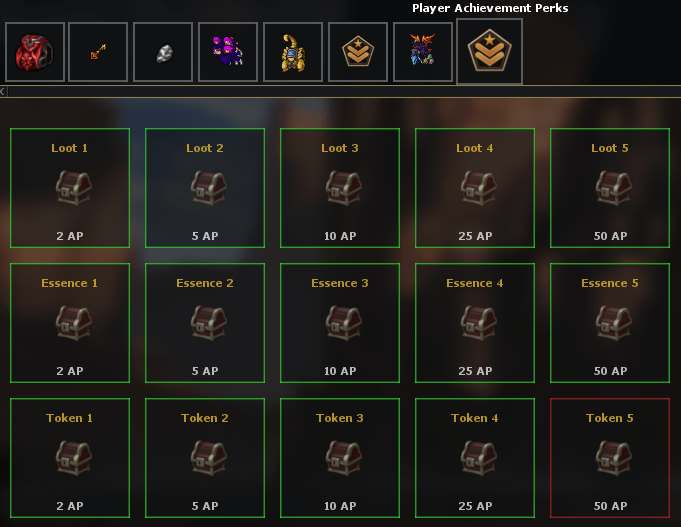Pick the Essence 2 perk box
This screenshot has width=681, height=527.
[205, 323]
